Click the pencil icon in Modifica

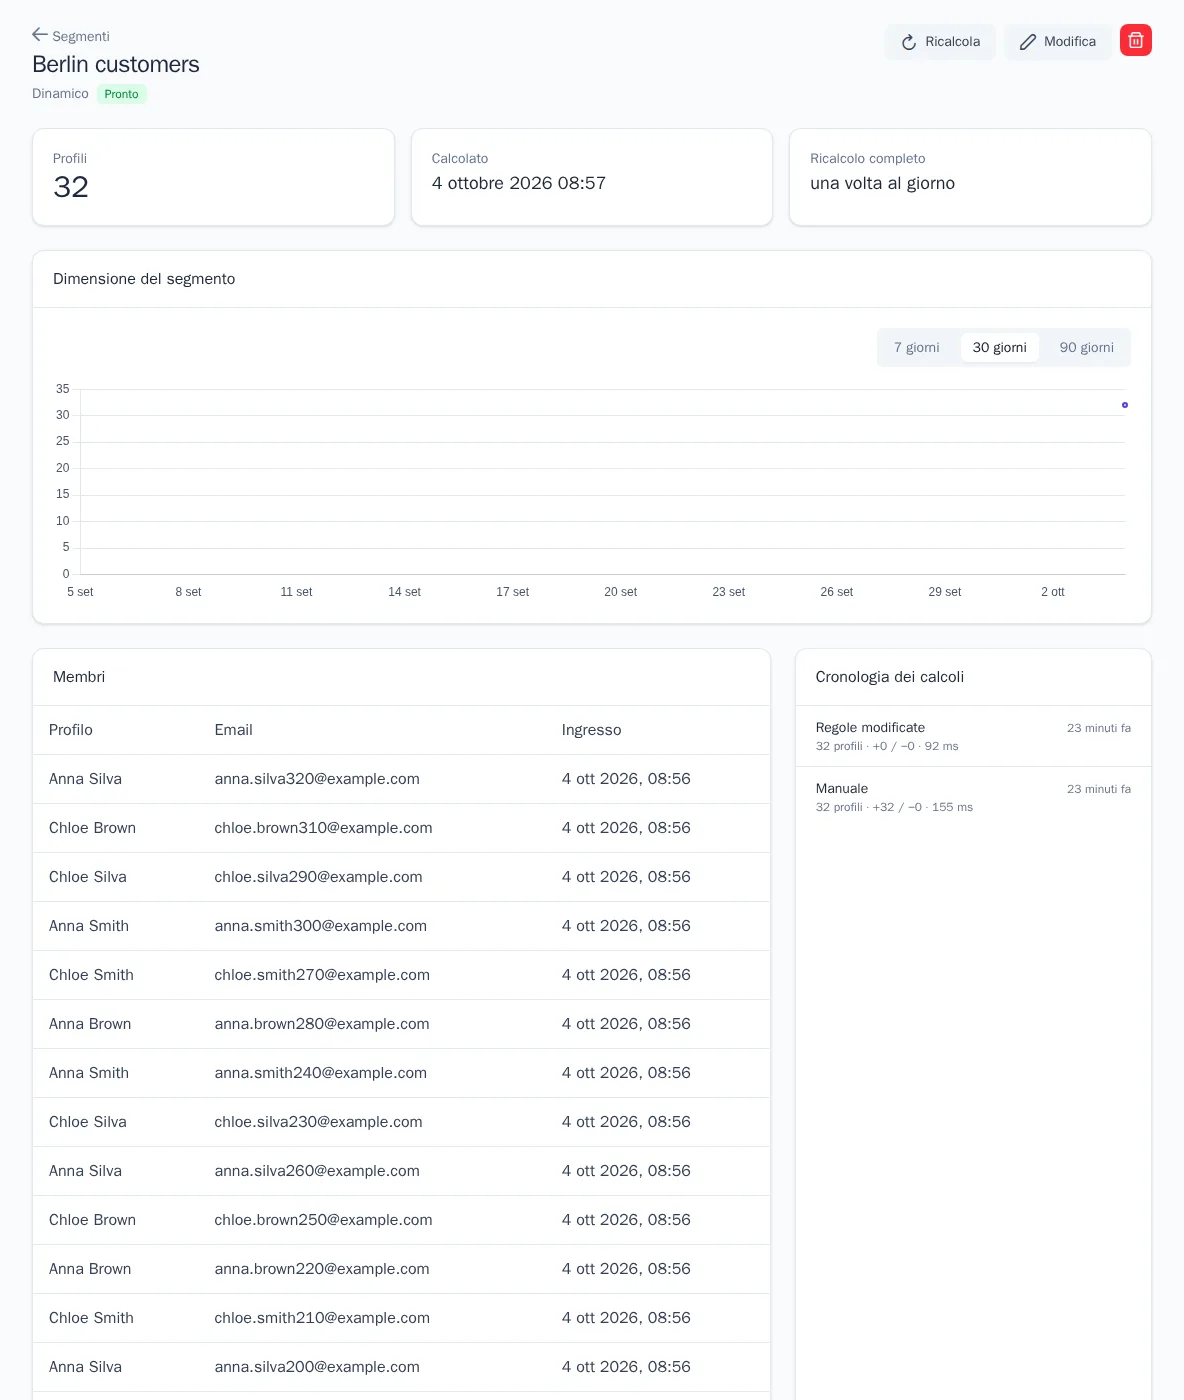(x=1028, y=42)
